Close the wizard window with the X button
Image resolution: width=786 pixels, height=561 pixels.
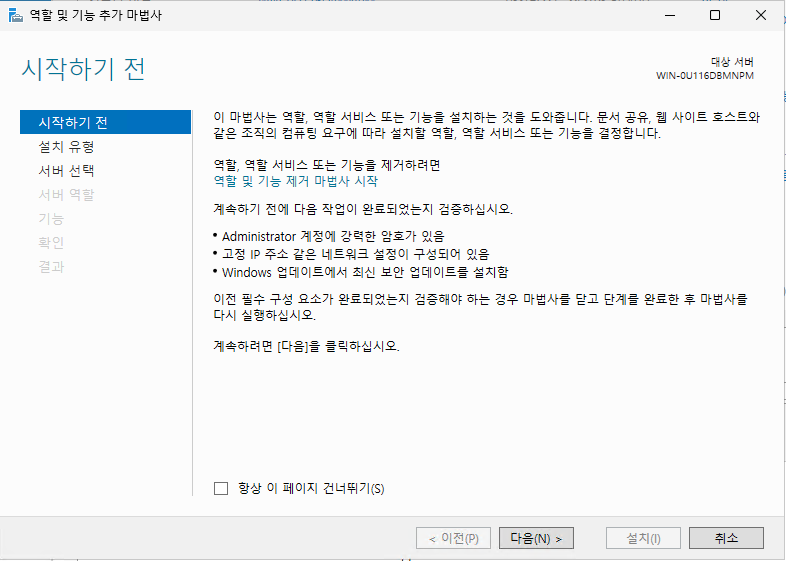[x=761, y=15]
